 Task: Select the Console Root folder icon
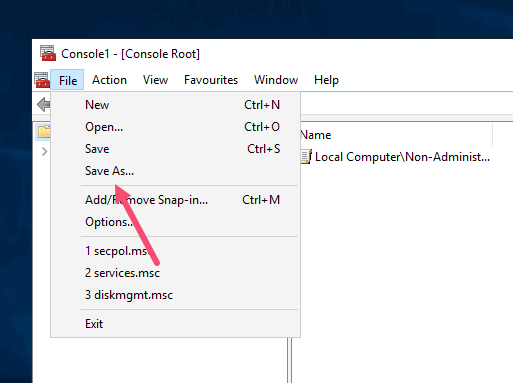[44, 131]
